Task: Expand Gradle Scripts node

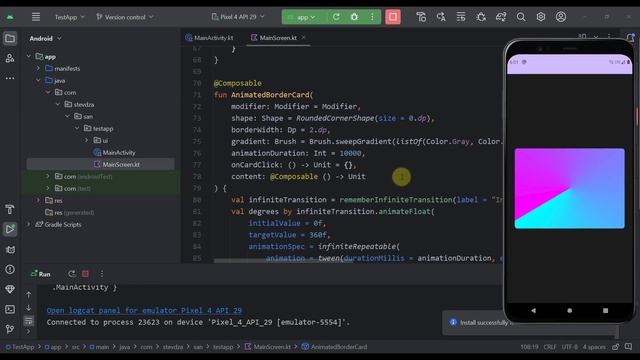Action: pyautogui.click(x=29, y=224)
